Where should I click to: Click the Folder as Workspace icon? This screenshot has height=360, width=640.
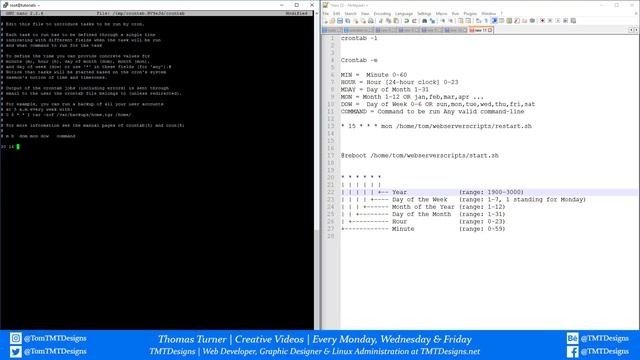(524, 21)
